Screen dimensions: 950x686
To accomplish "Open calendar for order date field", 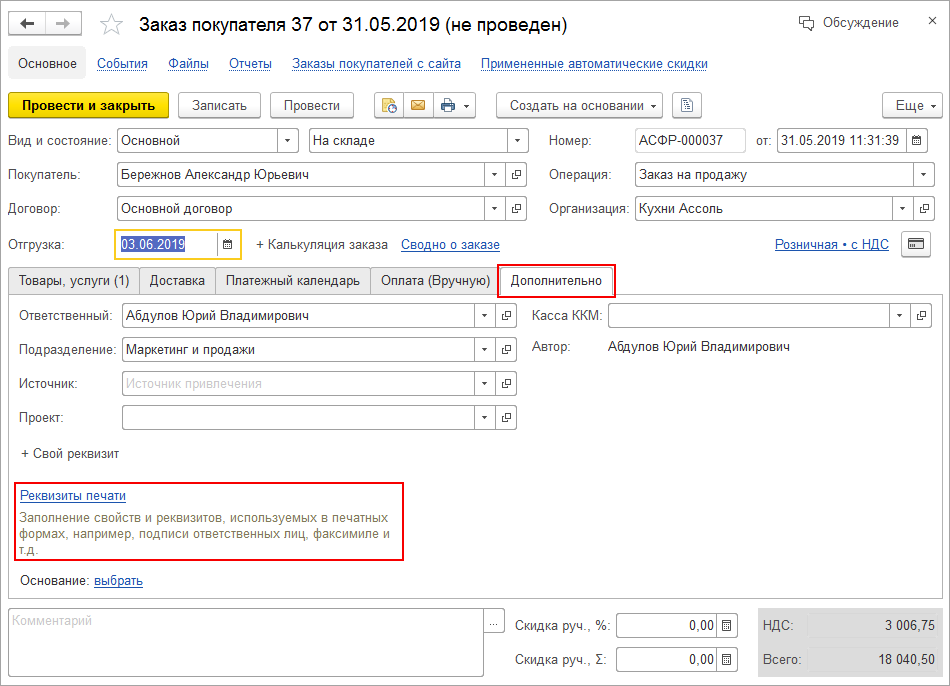I will (916, 141).
